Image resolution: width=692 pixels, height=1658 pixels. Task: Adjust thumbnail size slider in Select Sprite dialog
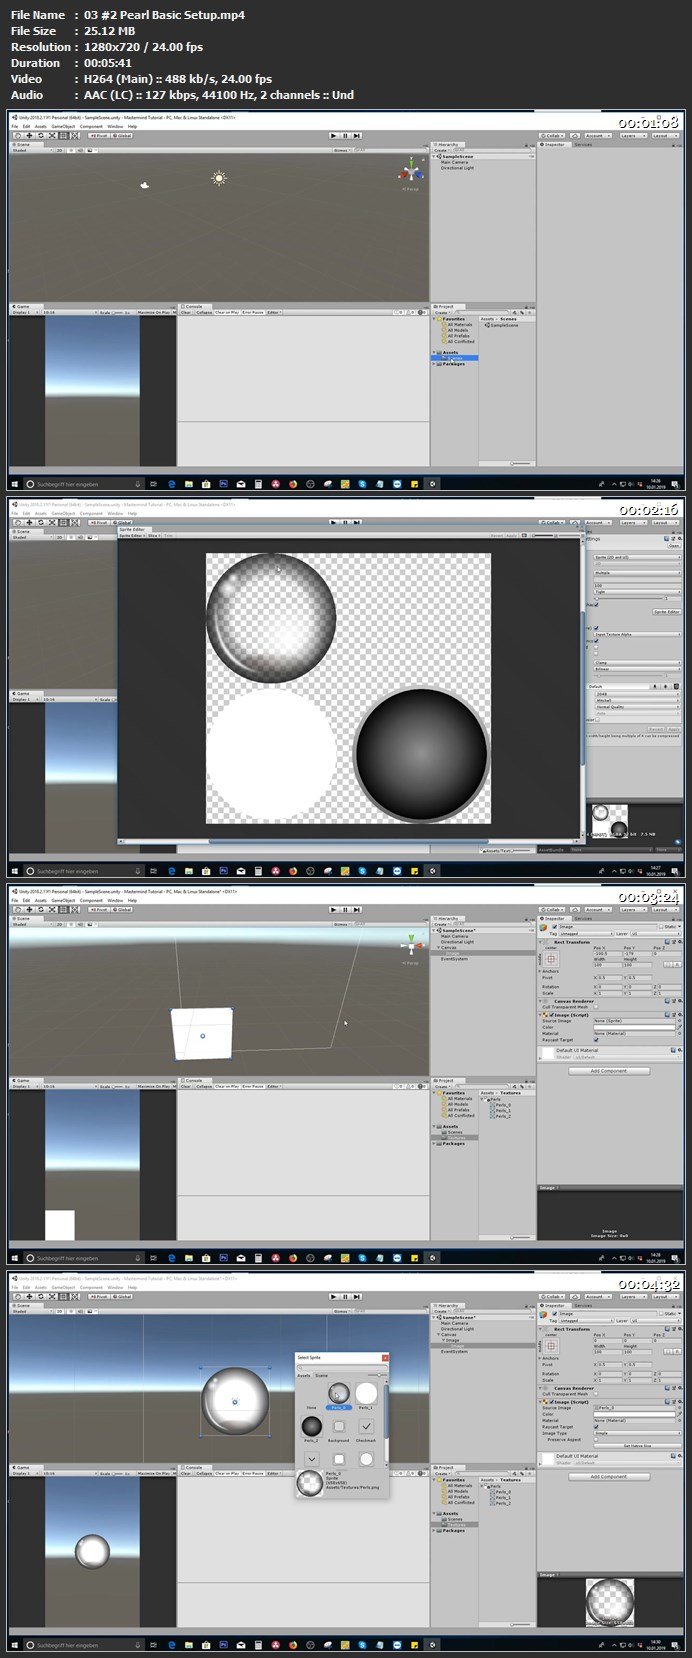coord(376,1375)
